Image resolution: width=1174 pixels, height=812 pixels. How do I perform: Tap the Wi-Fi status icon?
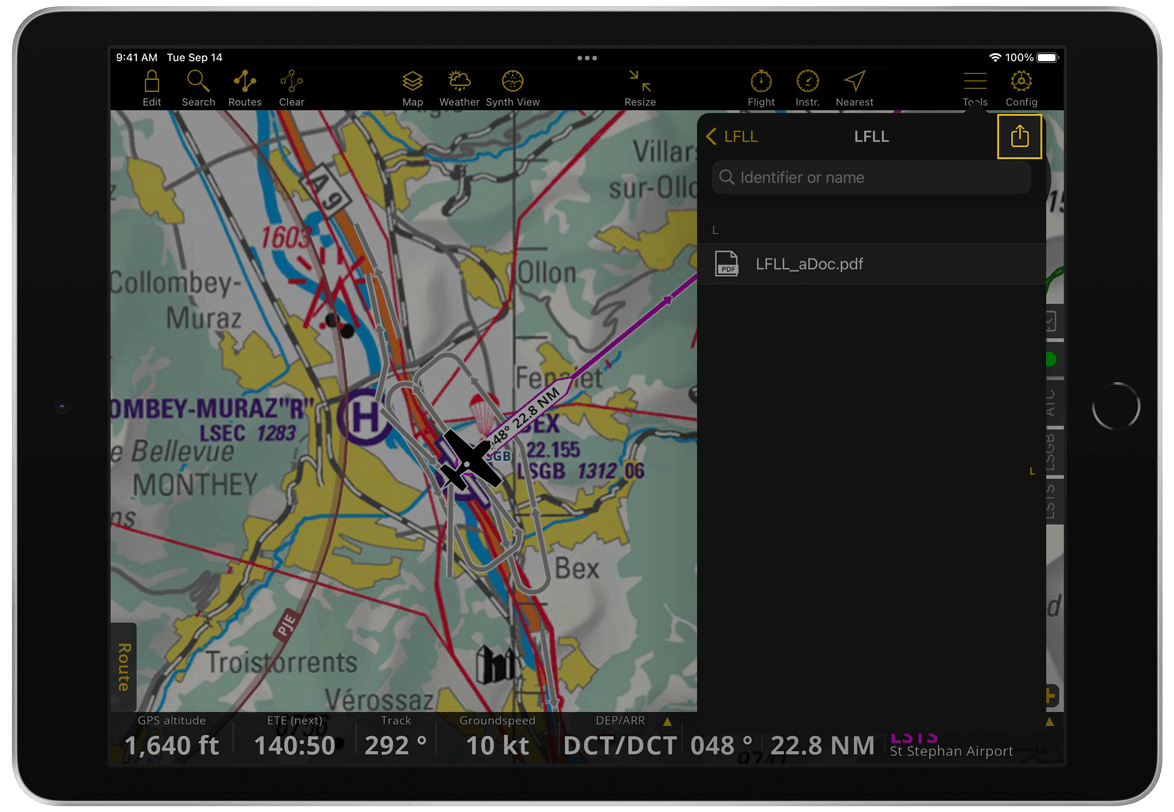pos(995,58)
